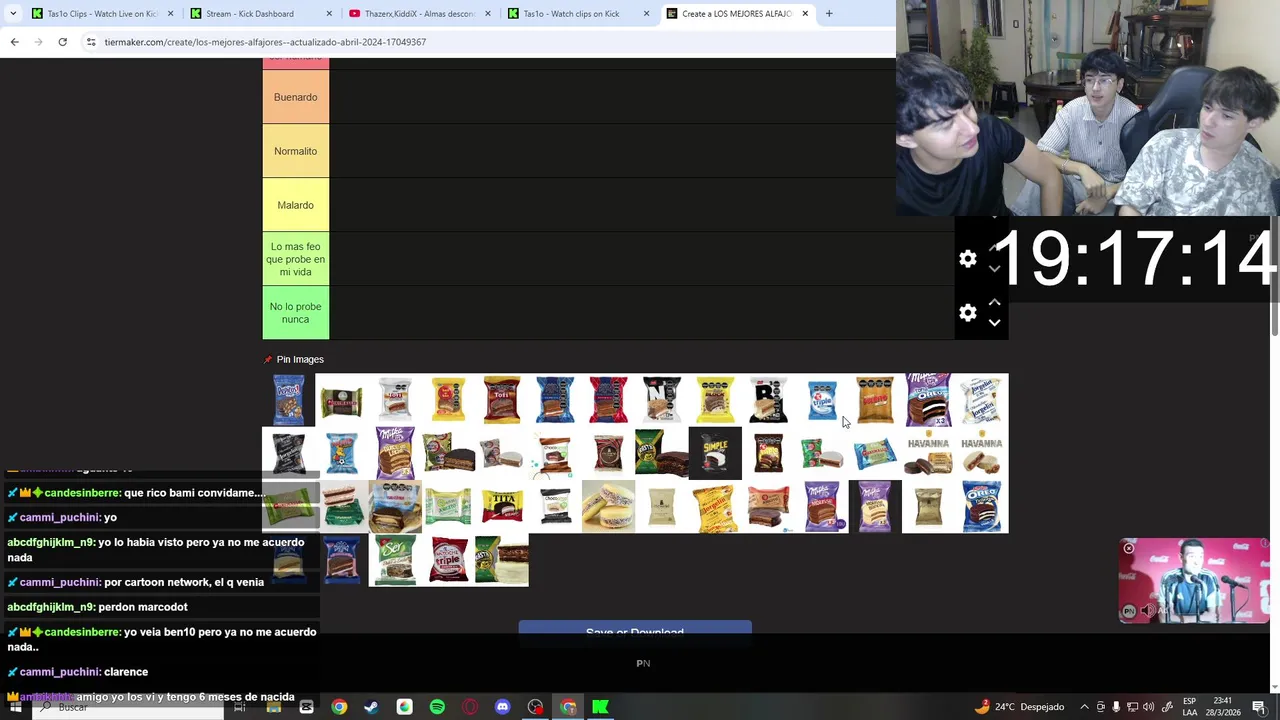Select the Pepitos alfajor image
Image resolution: width=1280 pixels, height=720 pixels.
click(x=289, y=399)
